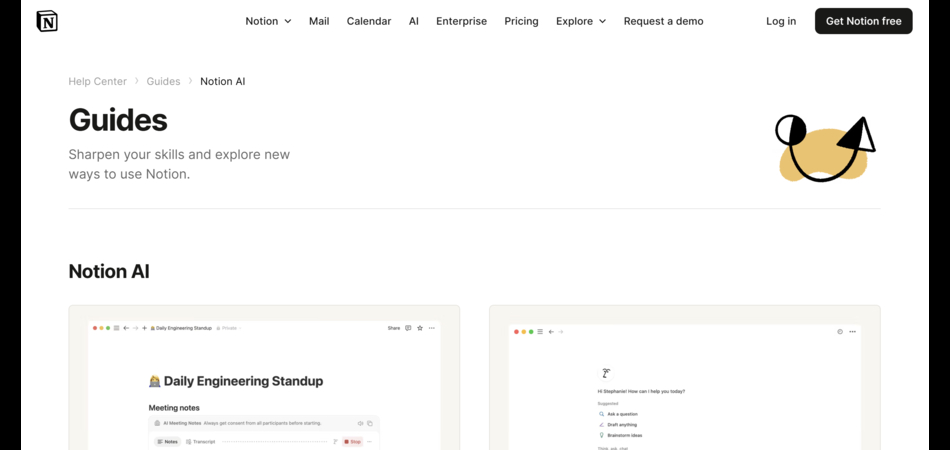950x450 pixels.
Task: Open the Pricing page
Action: pos(521,21)
